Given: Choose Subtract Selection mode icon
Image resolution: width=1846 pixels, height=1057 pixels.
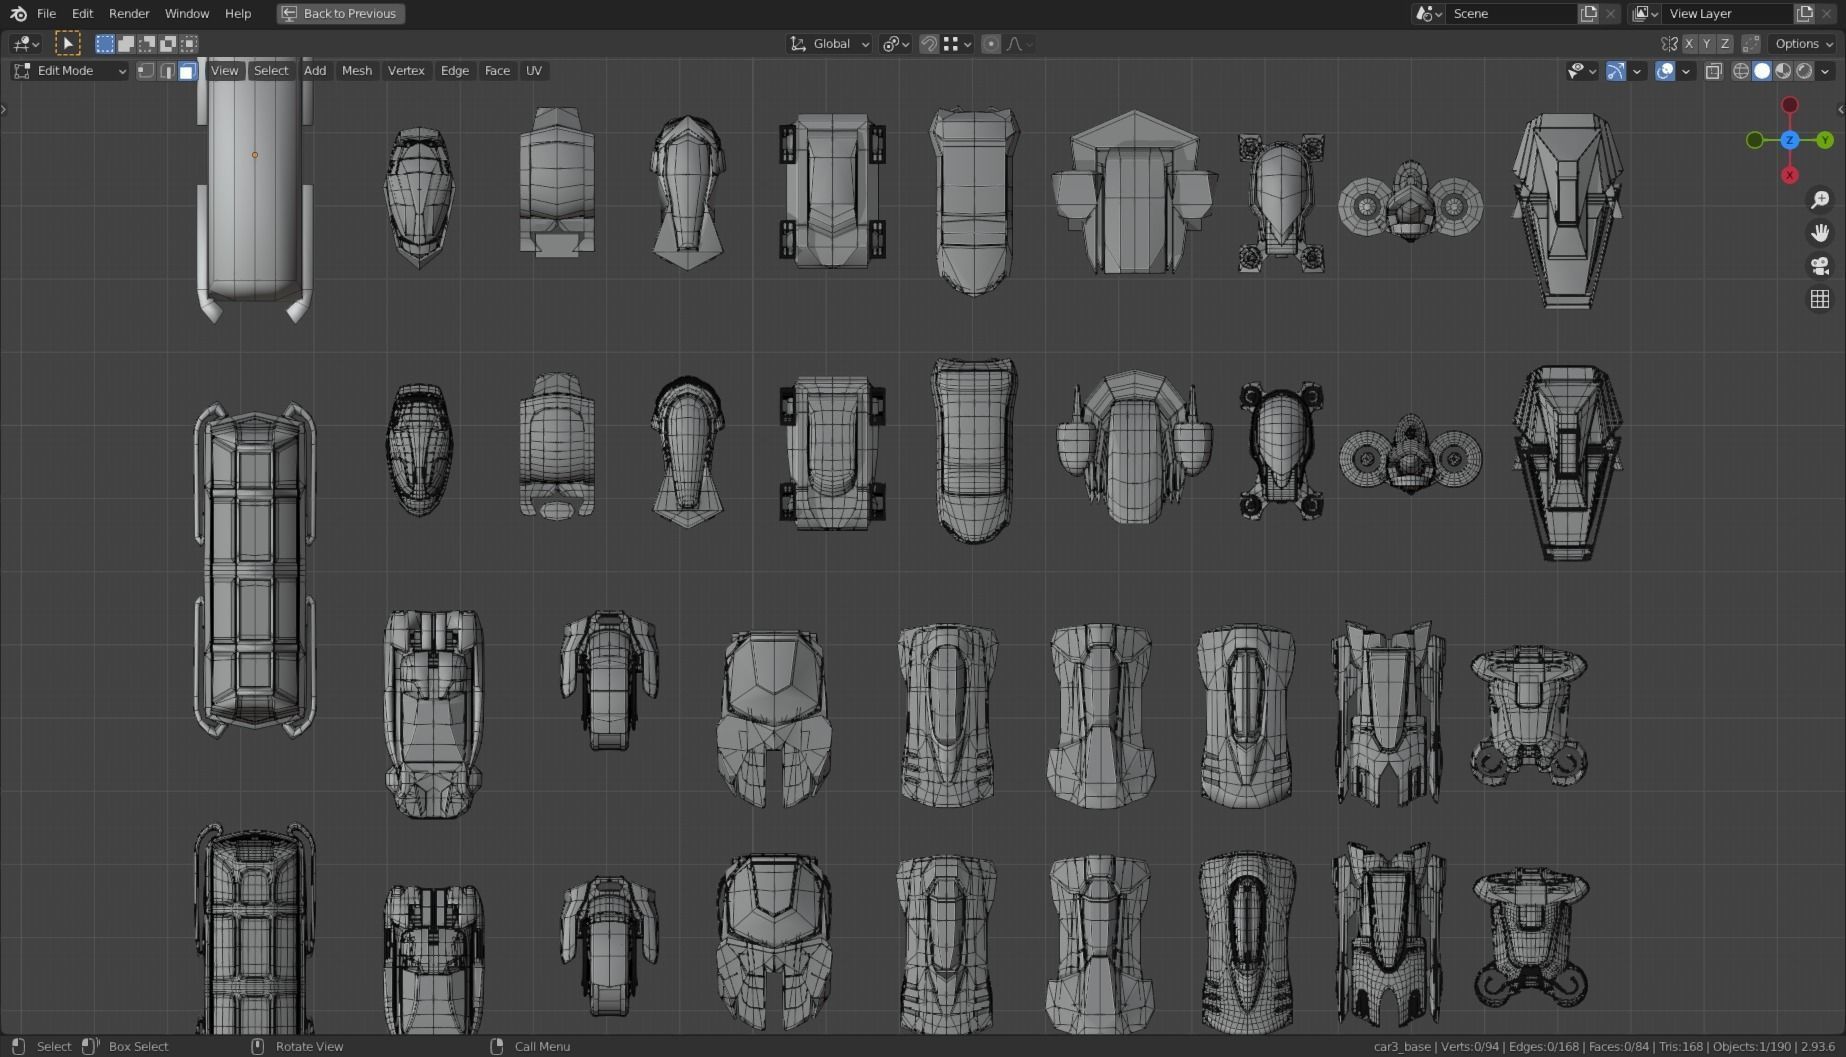Looking at the screenshot, I should [x=147, y=44].
